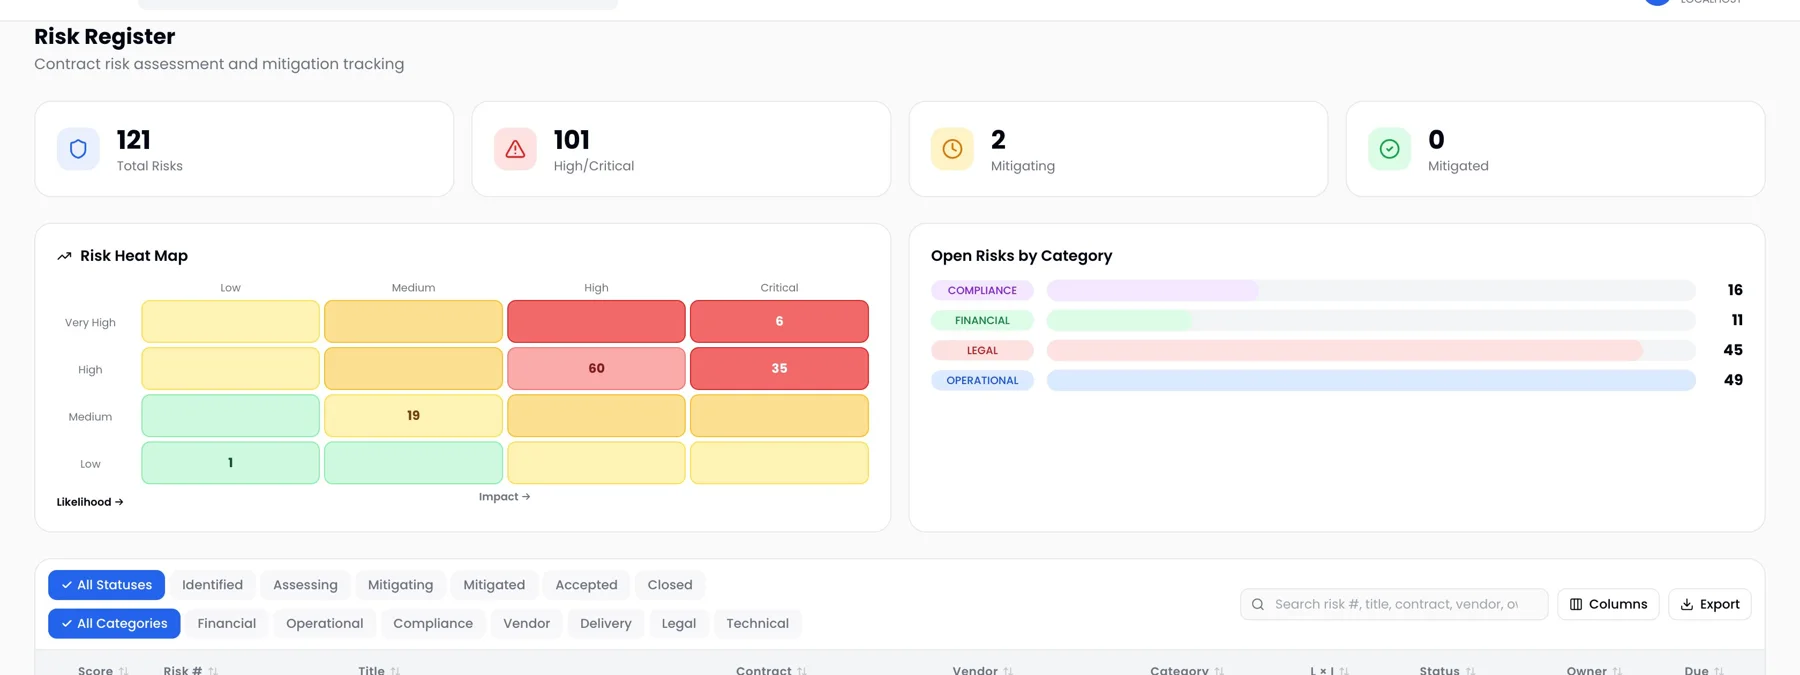The width and height of the screenshot is (1800, 675).
Task: Click the '121' total risks value
Action: (x=134, y=140)
